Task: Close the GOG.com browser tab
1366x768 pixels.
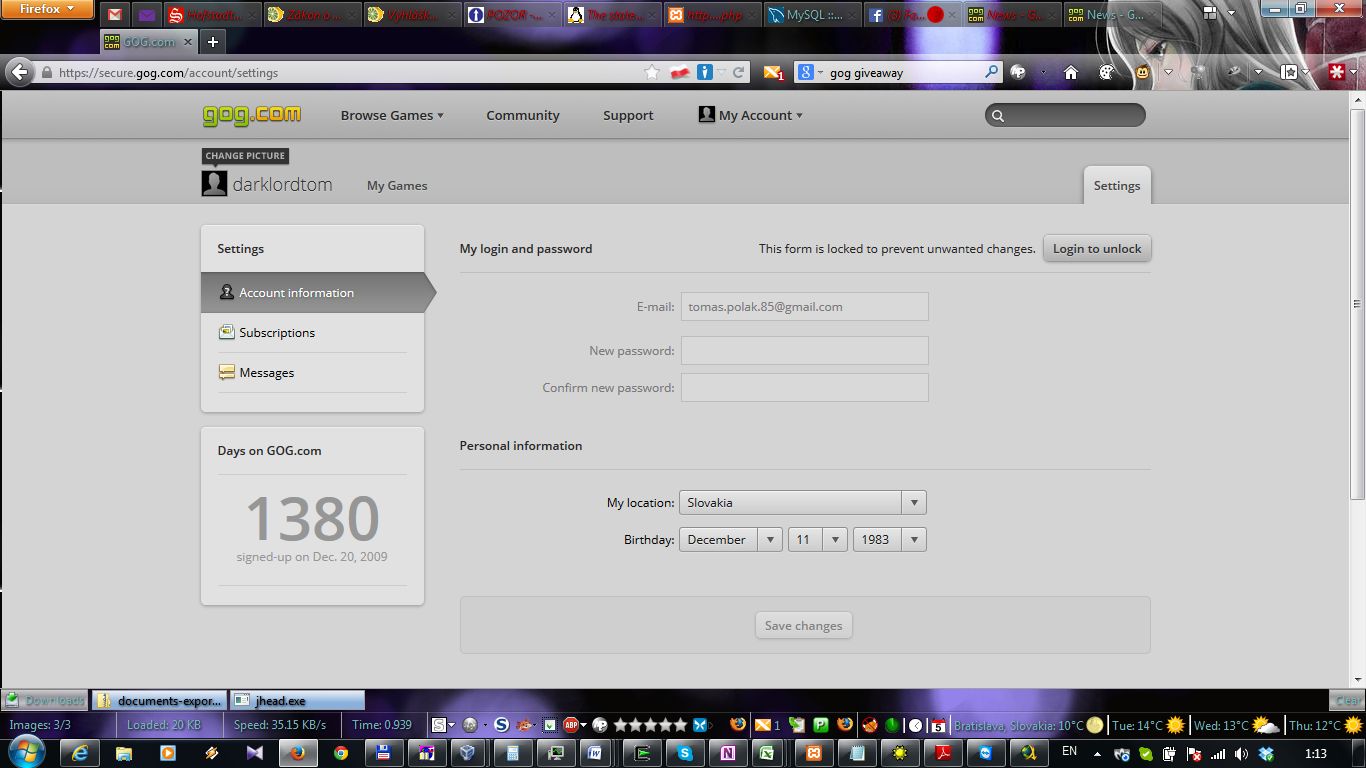Action: pyautogui.click(x=186, y=42)
